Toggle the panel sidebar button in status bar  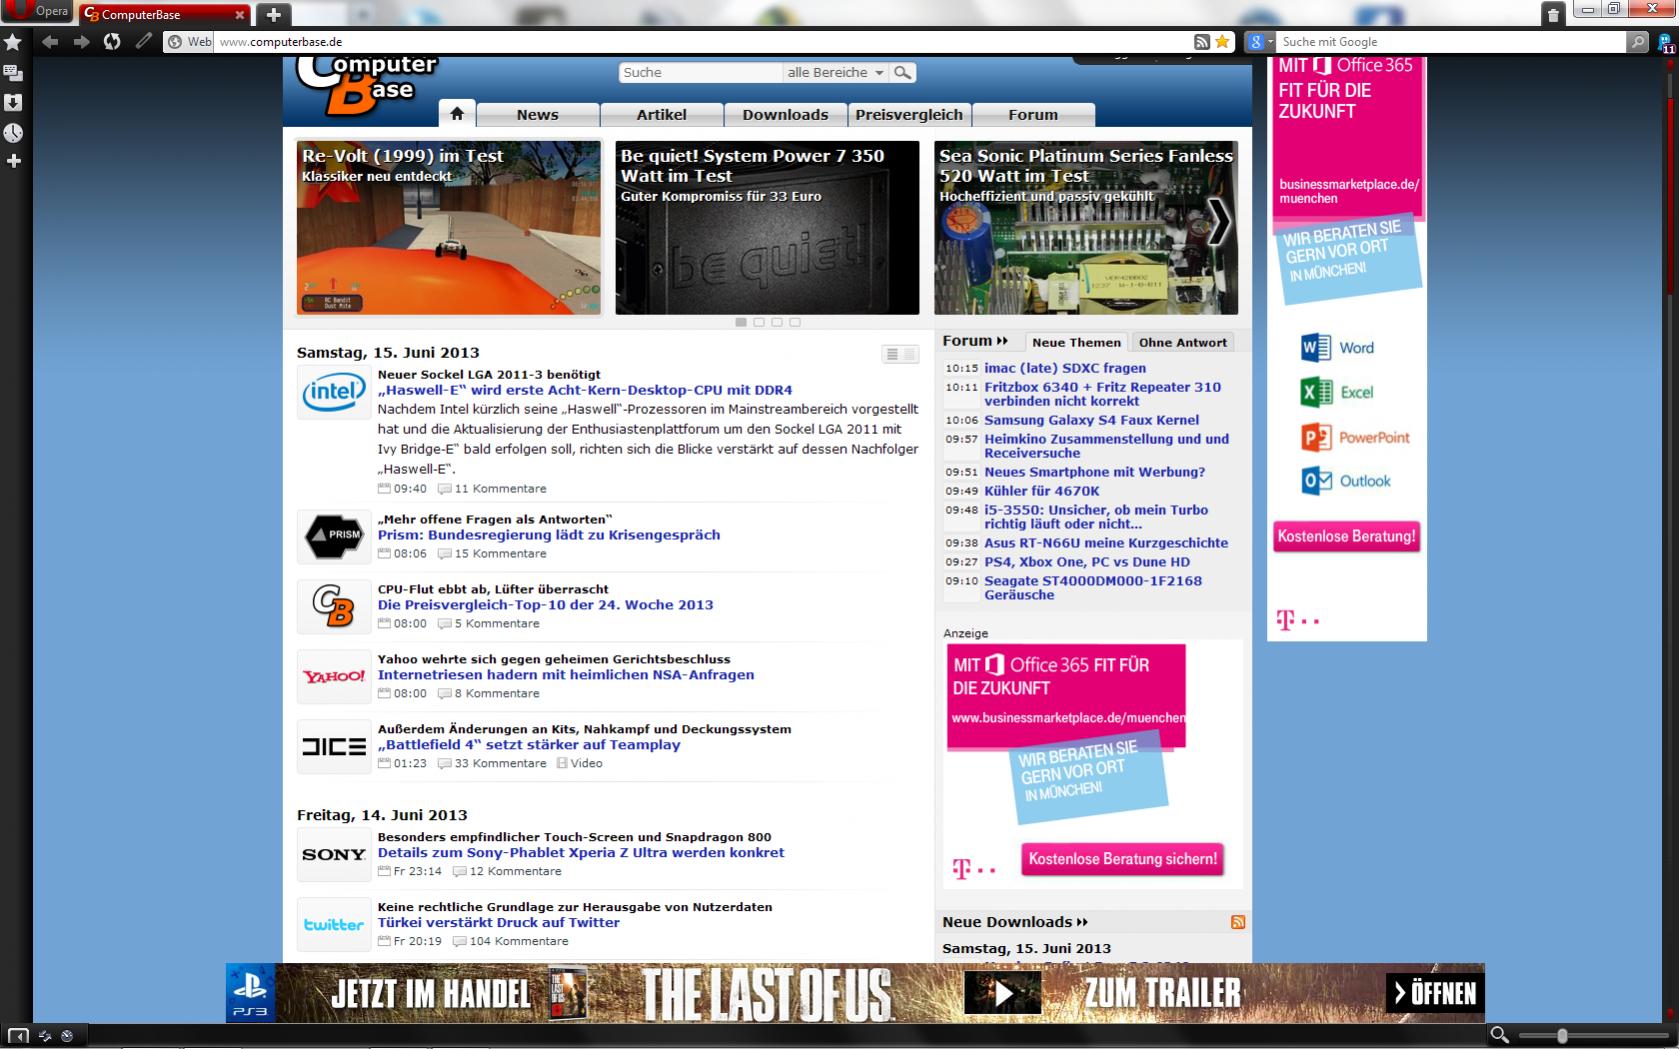[x=18, y=1036]
